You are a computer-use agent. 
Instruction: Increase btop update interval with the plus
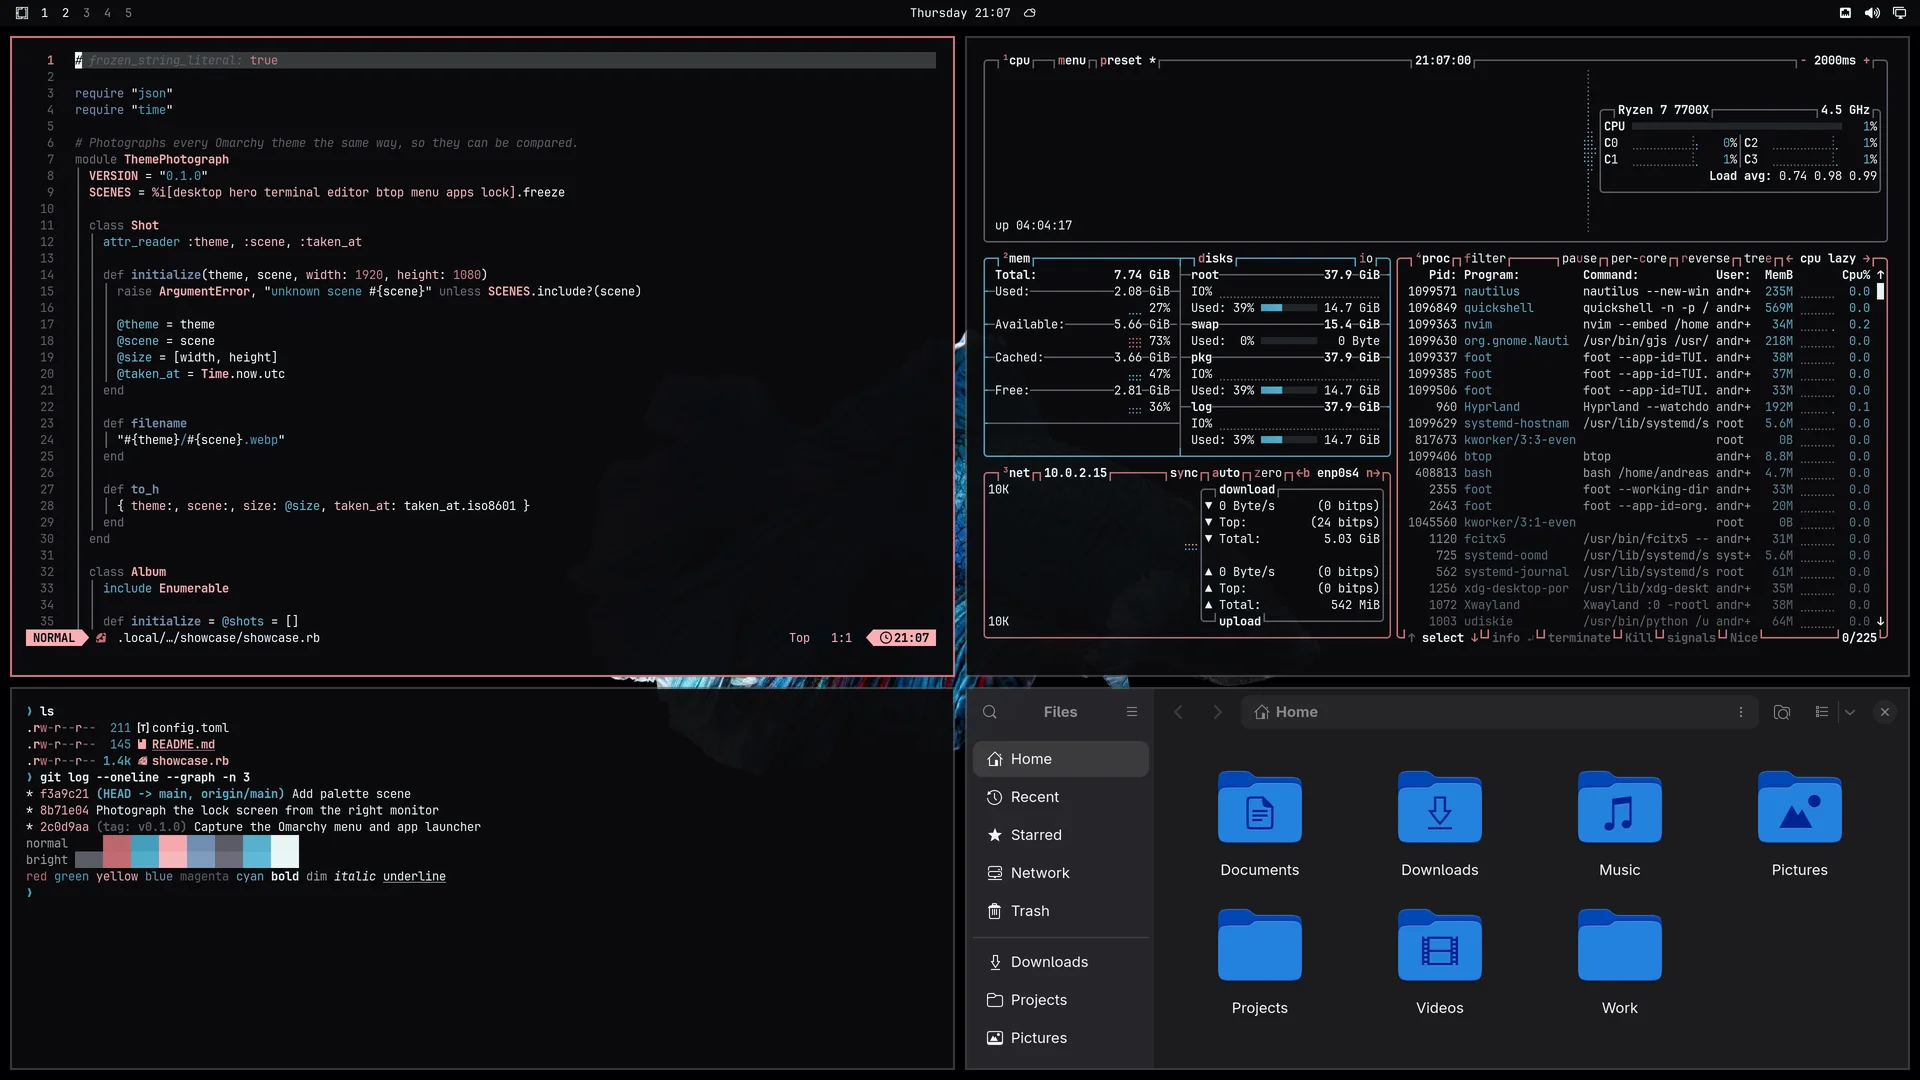[1866, 60]
